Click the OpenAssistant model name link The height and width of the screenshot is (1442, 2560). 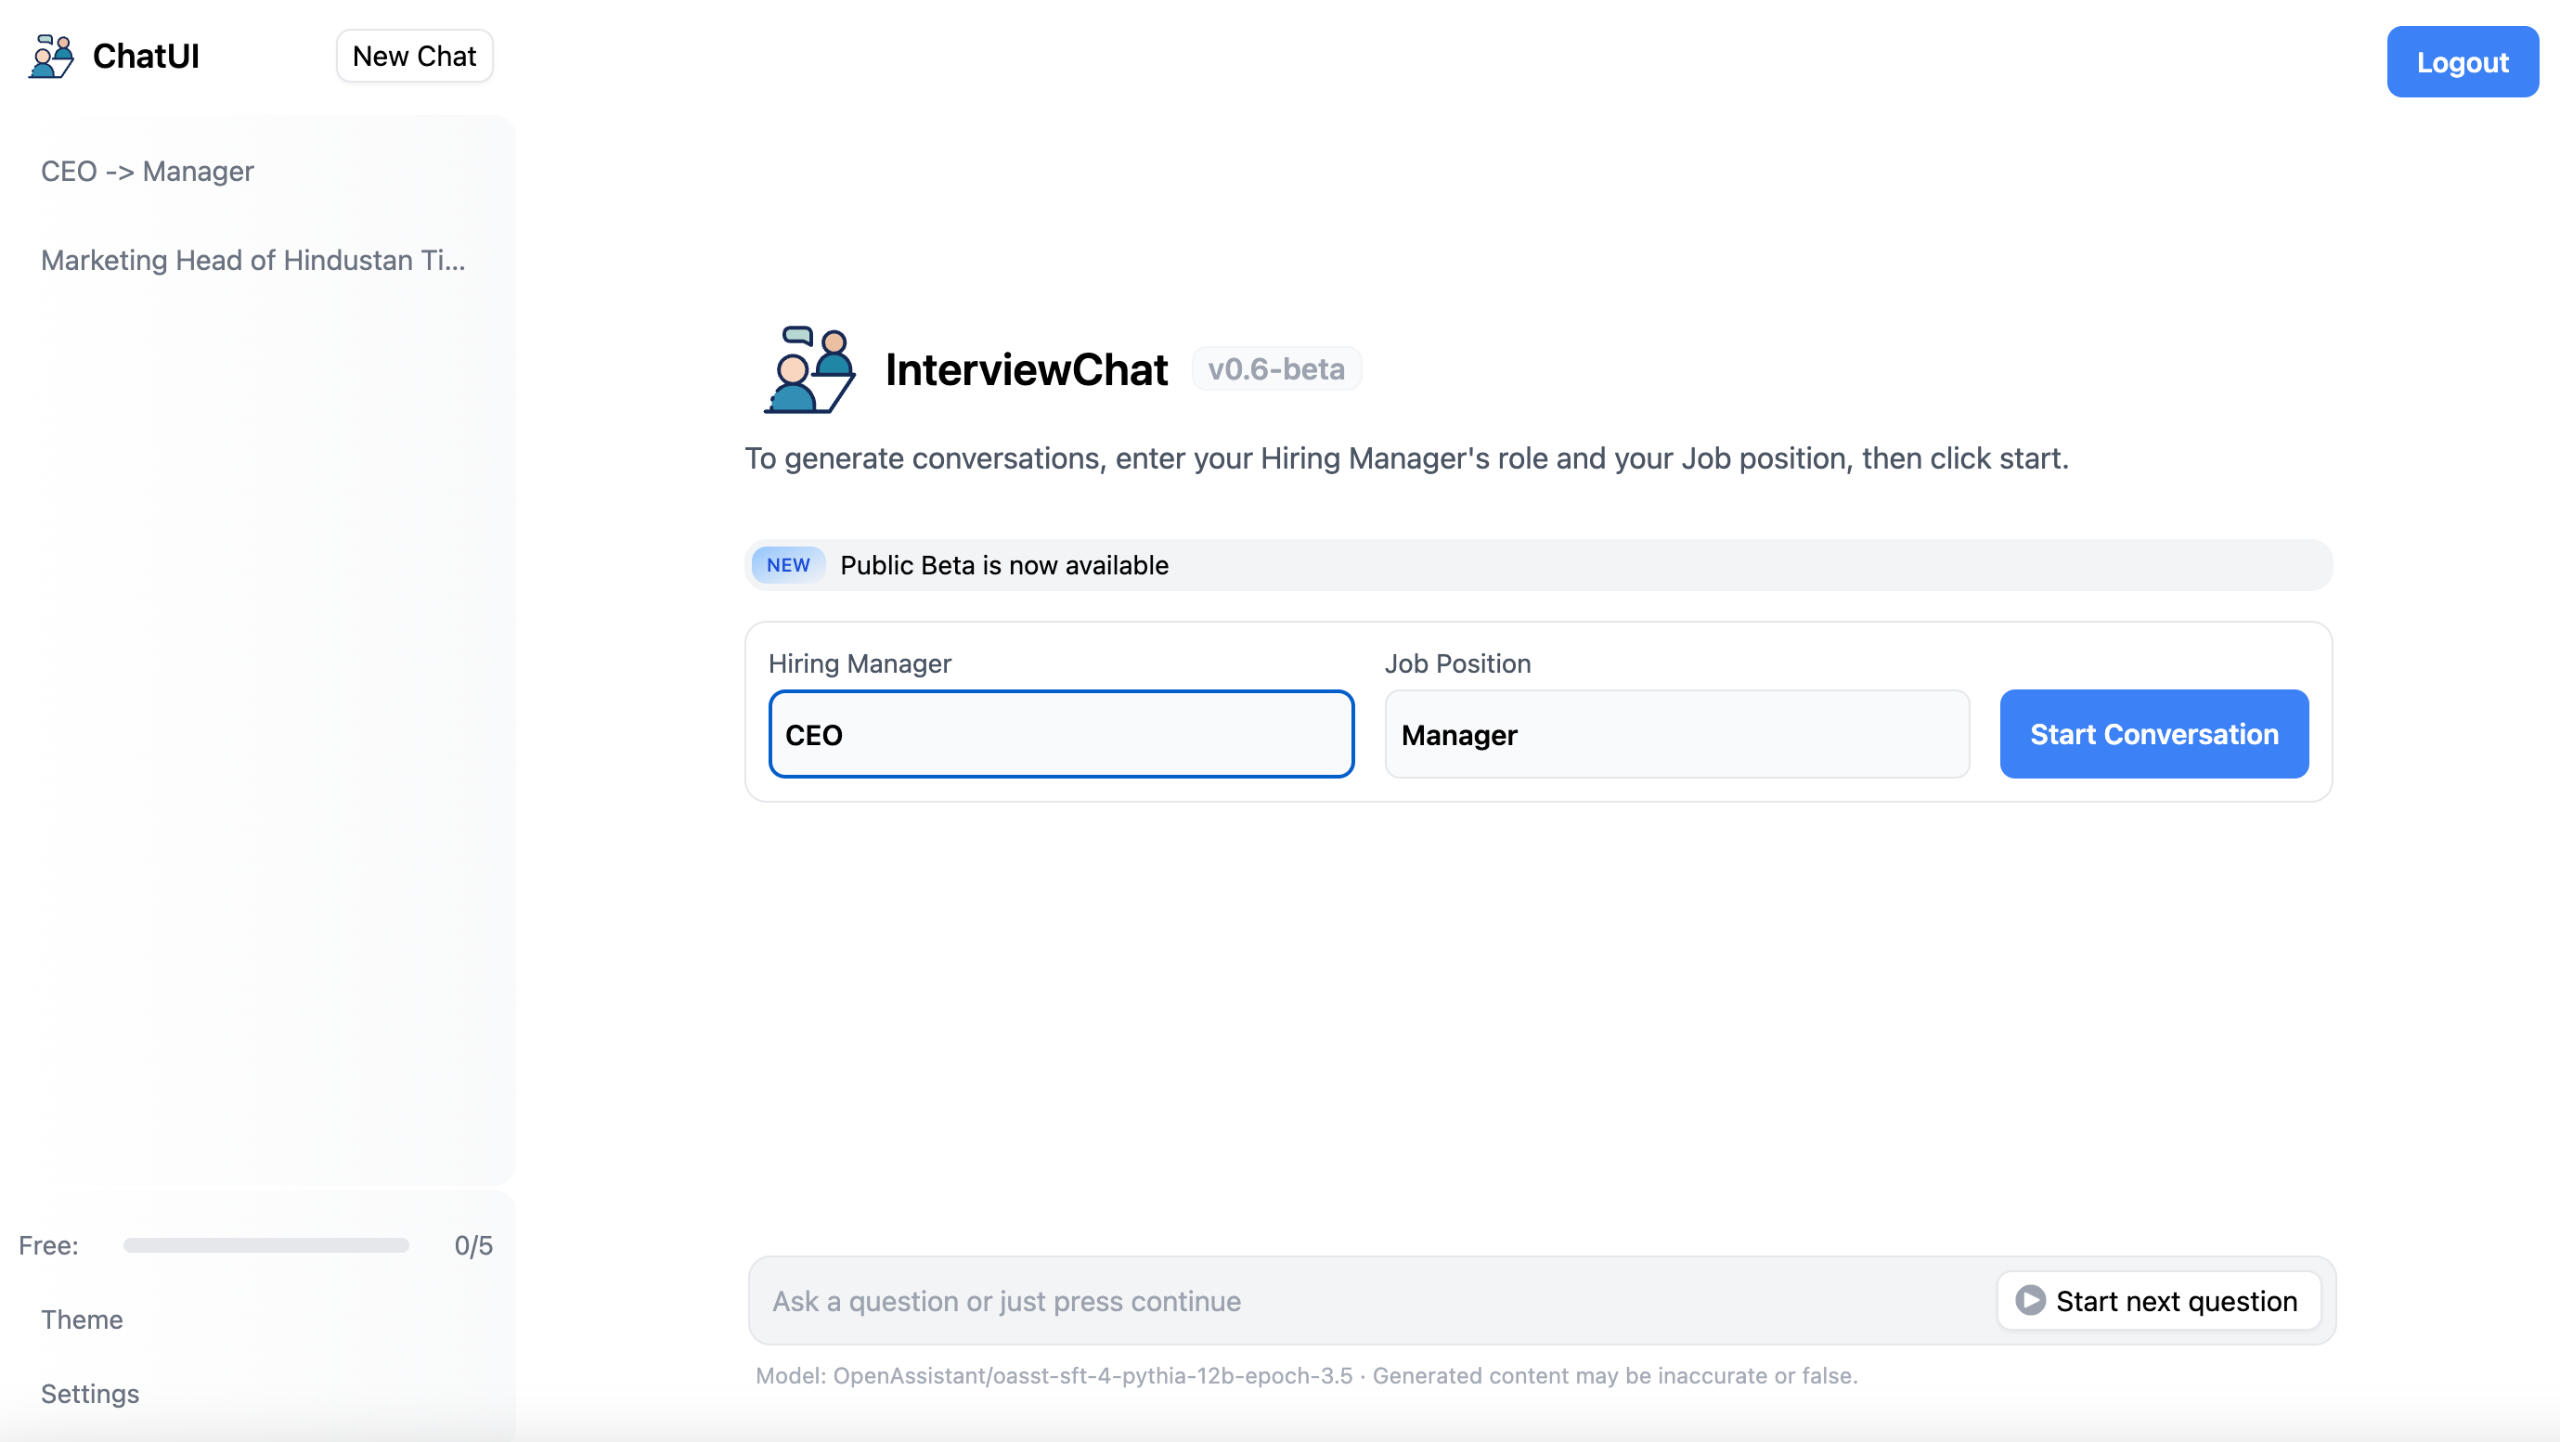[x=1092, y=1375]
